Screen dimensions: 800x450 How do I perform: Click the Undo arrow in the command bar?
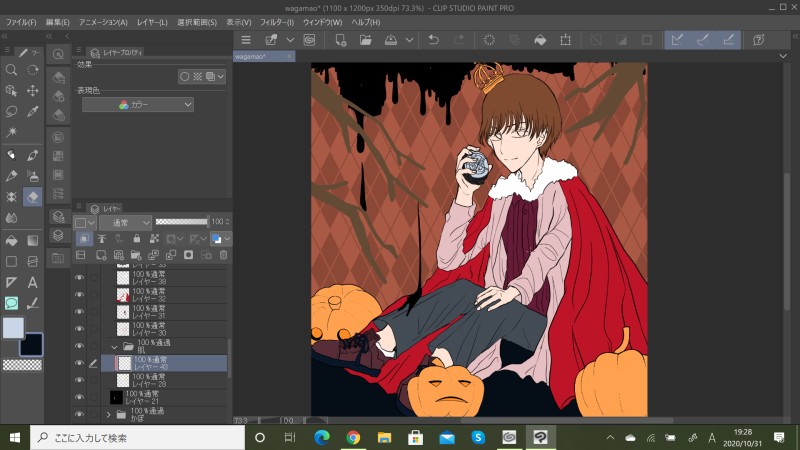433,40
